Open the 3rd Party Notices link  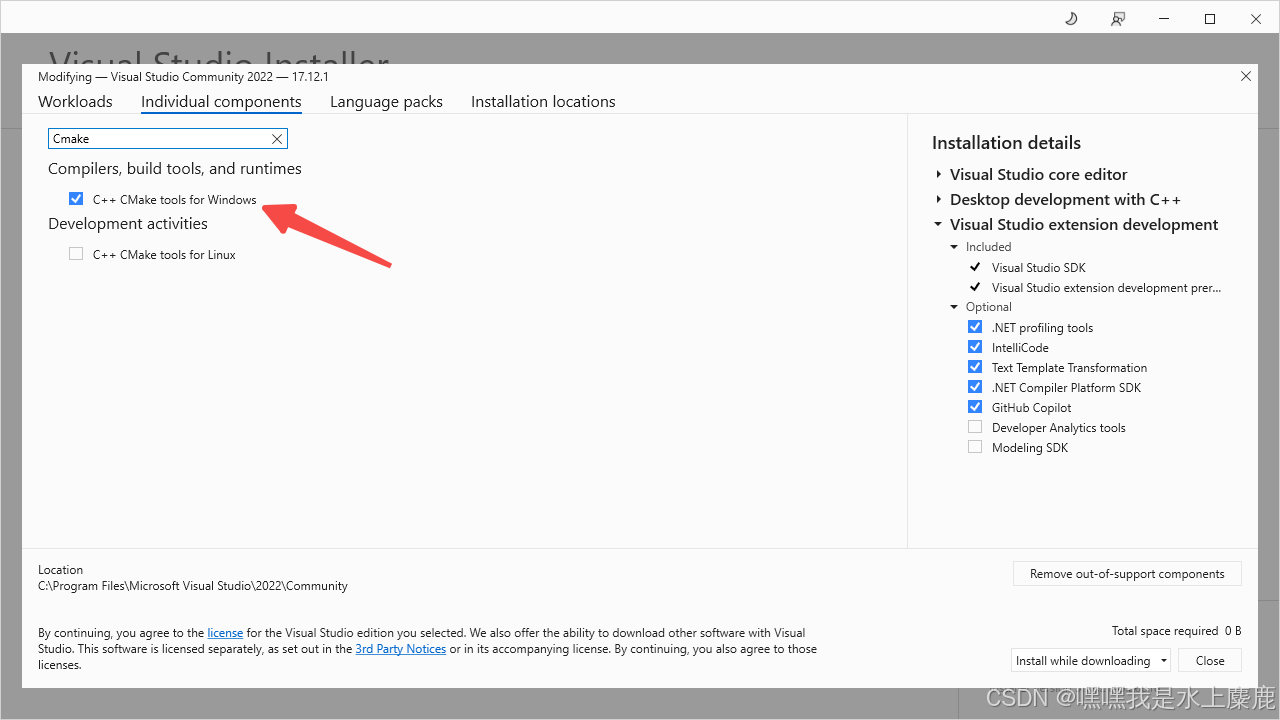[401, 649]
